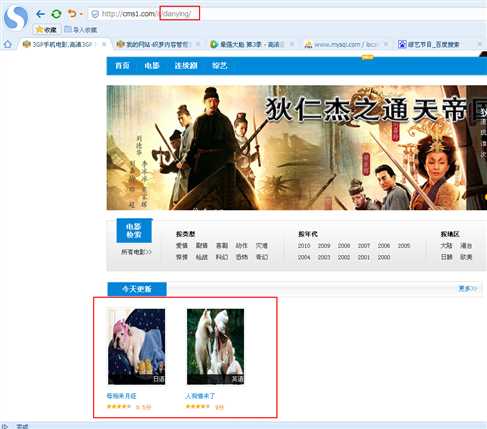Filter movies by year 2006
Screen dimensions: 487x429
click(x=384, y=246)
